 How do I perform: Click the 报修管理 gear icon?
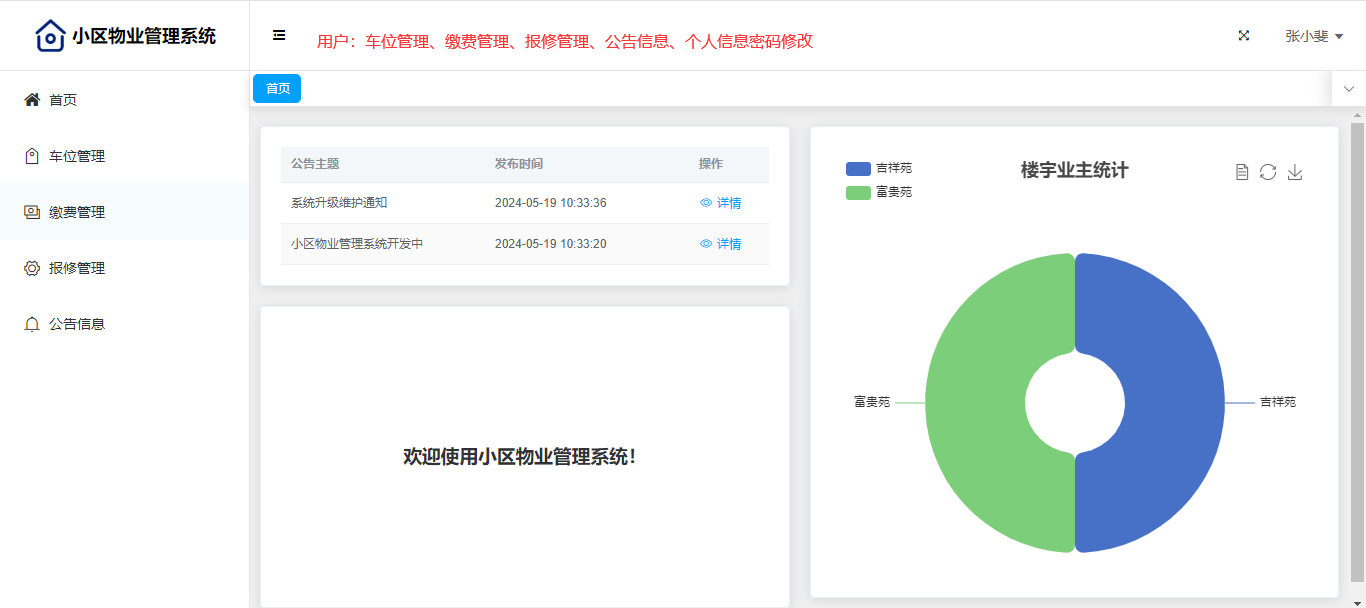pyautogui.click(x=32, y=268)
